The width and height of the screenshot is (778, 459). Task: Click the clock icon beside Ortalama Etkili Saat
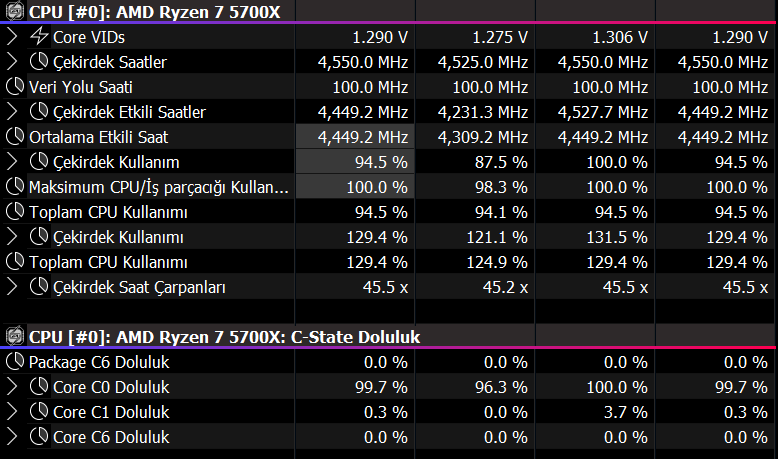click(x=15, y=136)
